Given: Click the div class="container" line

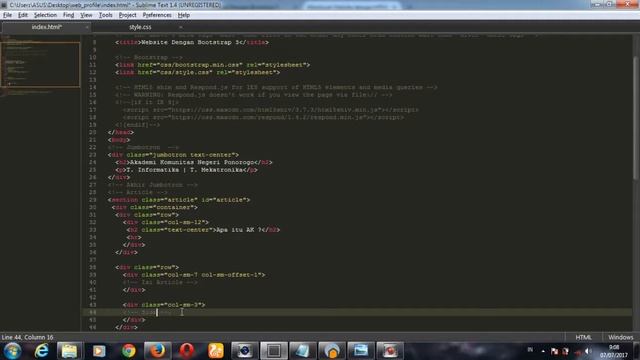Looking at the screenshot, I should click(x=155, y=207).
